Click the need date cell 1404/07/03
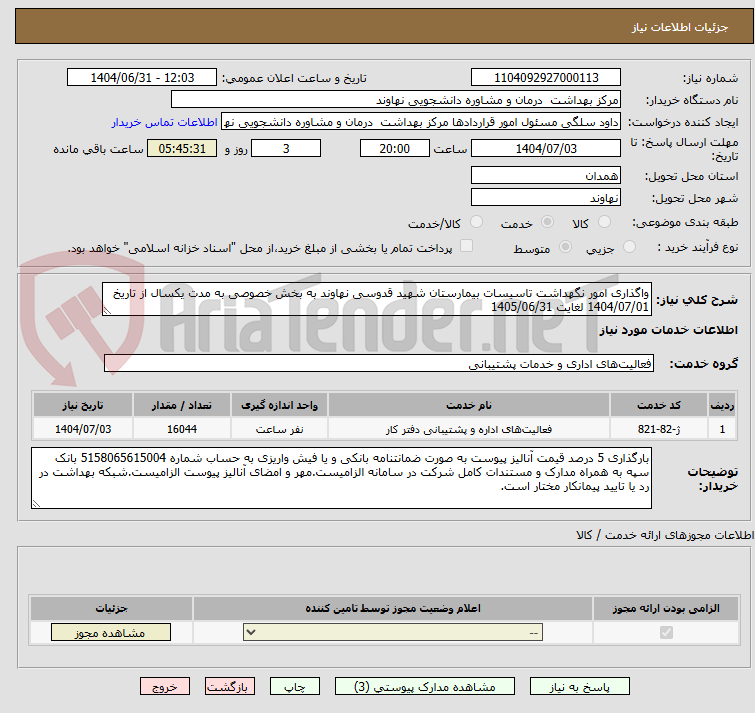This screenshot has height=713, width=755. coord(83,428)
